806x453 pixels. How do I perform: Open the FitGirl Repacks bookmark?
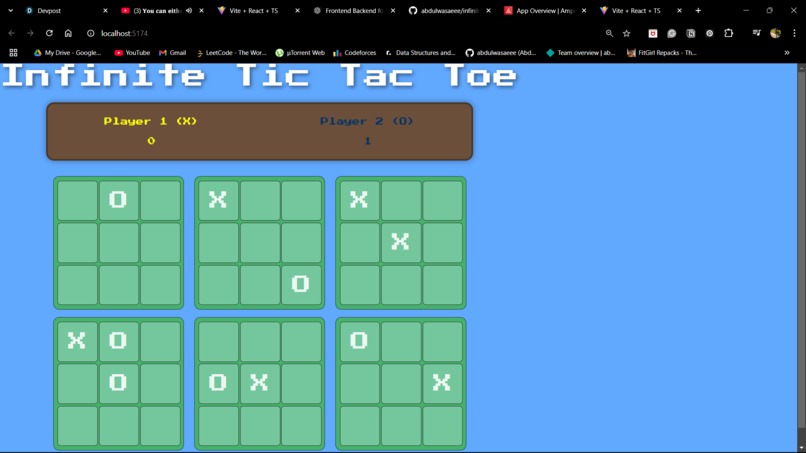(x=662, y=52)
